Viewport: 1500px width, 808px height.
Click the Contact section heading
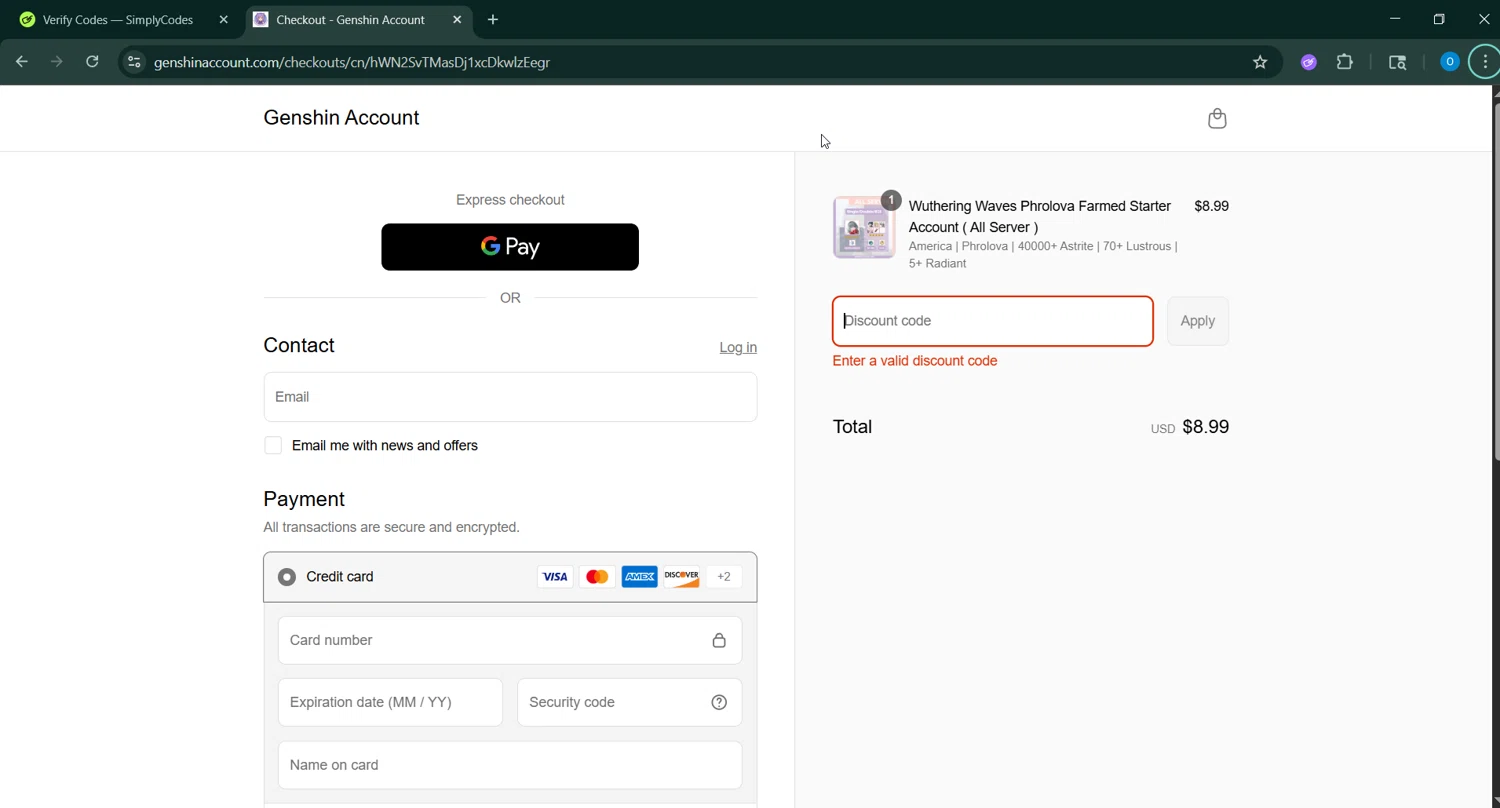pos(299,345)
